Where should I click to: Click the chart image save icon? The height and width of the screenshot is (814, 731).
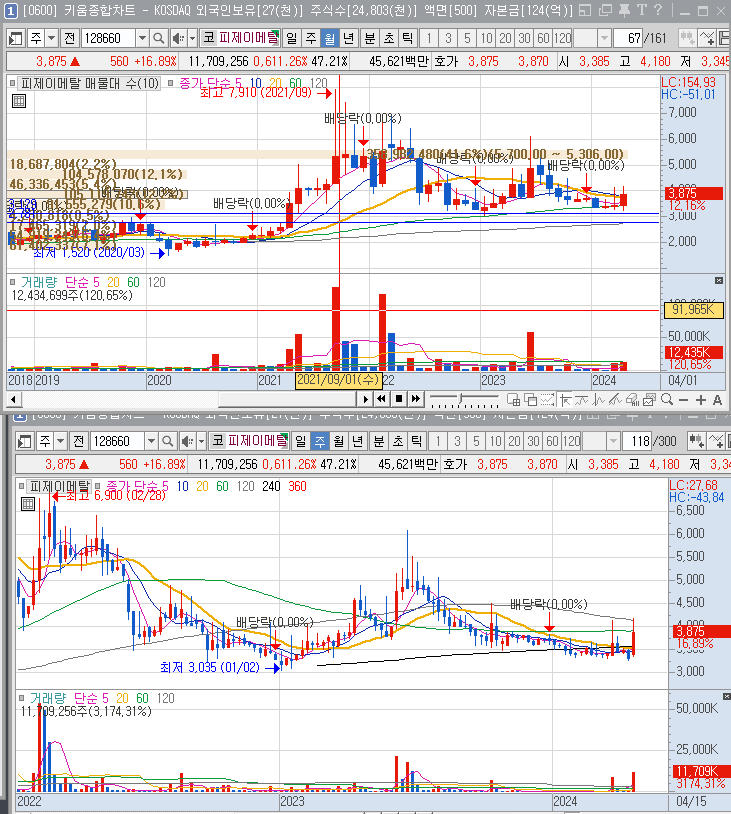click(649, 400)
